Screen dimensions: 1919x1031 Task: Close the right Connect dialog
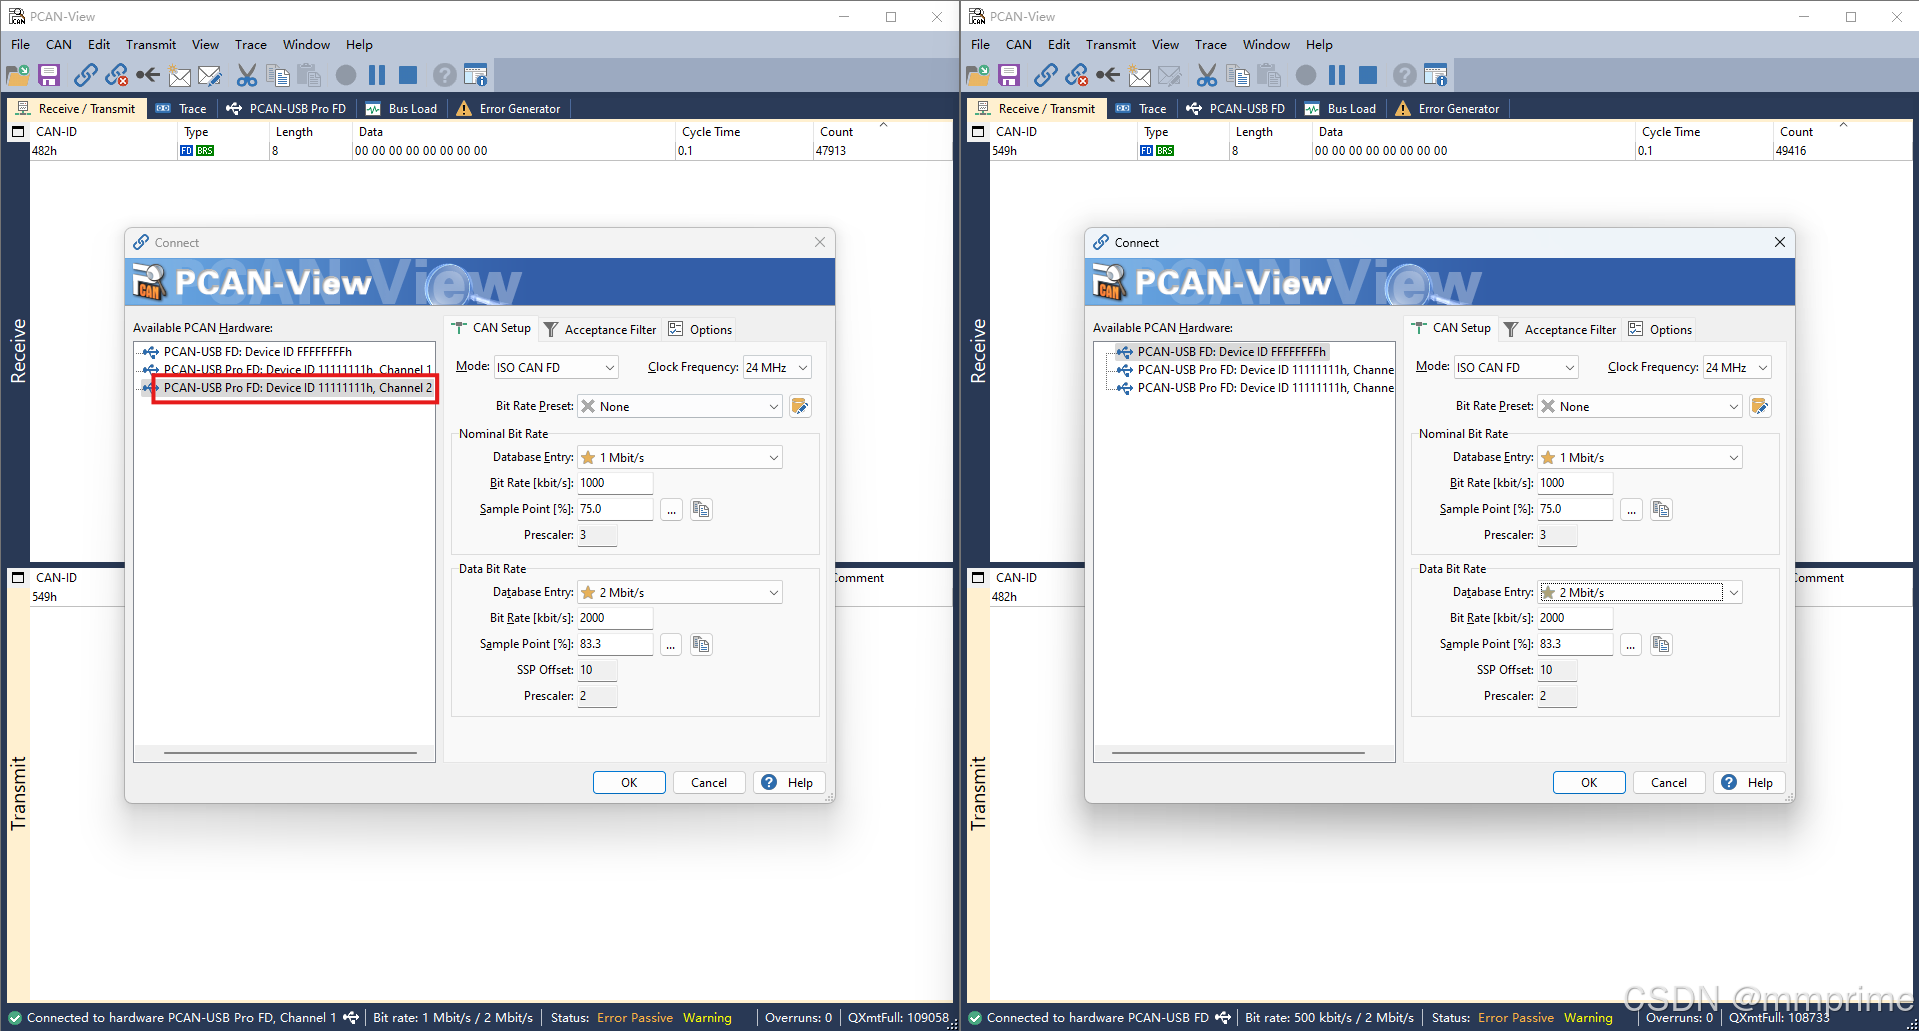[x=1779, y=242]
